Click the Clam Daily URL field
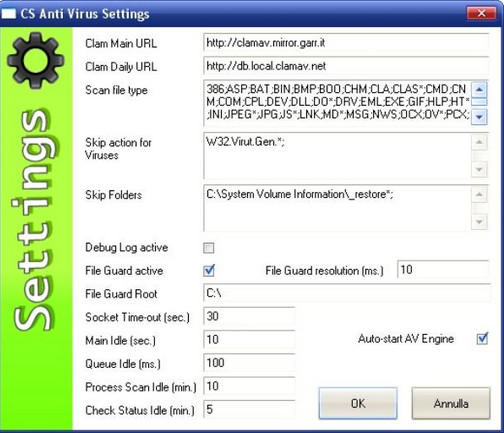The image size is (504, 433). pyautogui.click(x=346, y=66)
